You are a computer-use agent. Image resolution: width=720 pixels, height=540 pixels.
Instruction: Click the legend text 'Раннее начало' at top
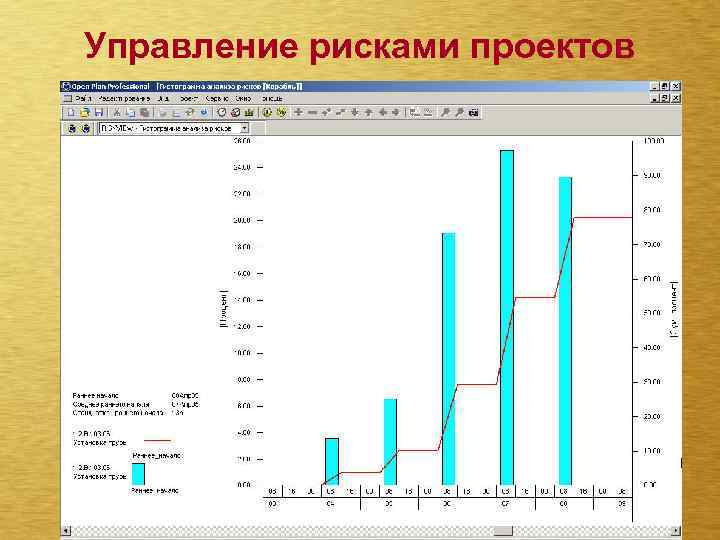96,395
